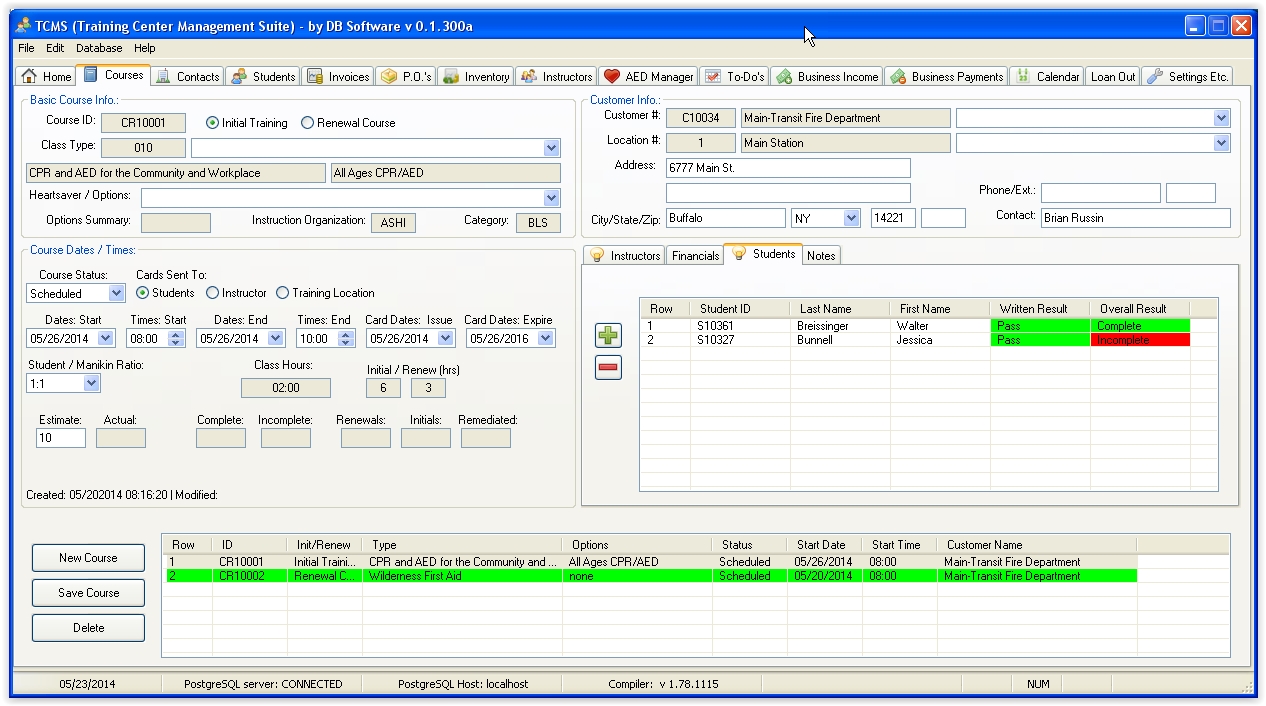The image size is (1266, 706).
Task: Select Instructor for Cards Sent To
Action: (213, 293)
